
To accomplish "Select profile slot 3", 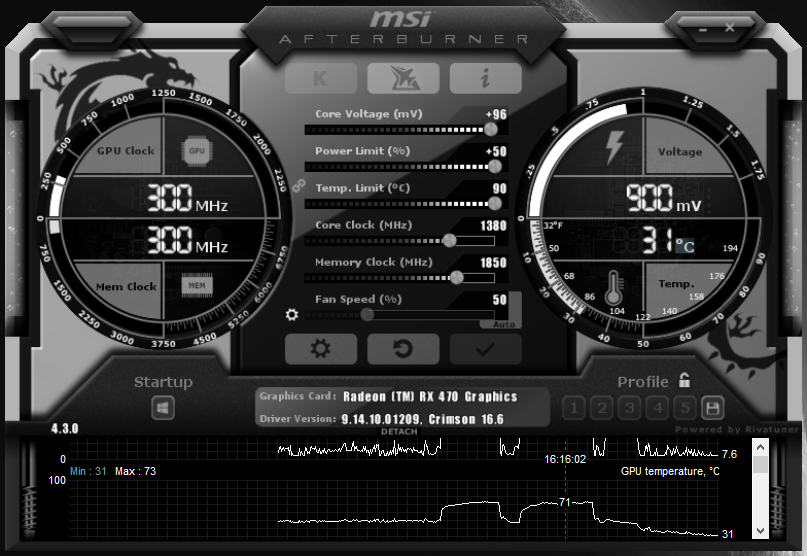I will coord(629,408).
